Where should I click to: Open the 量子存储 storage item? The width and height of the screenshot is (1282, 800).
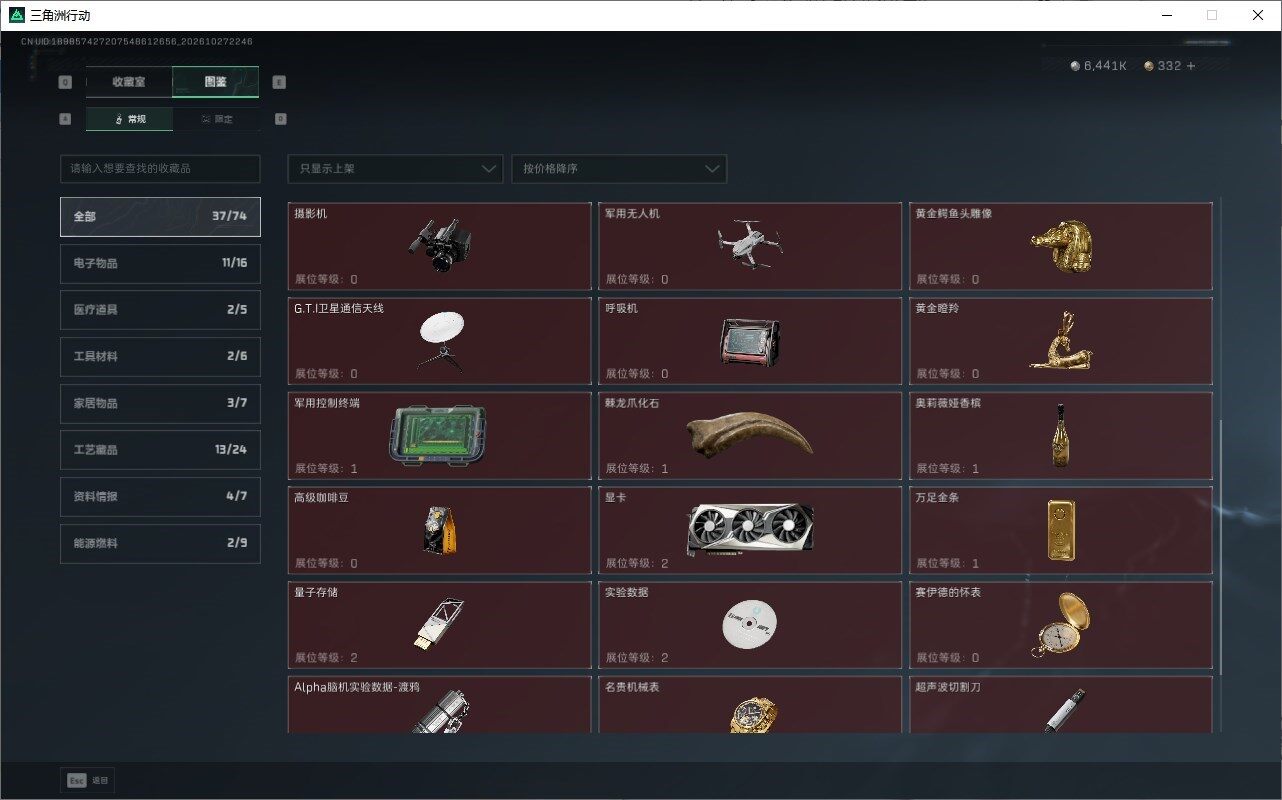tap(440, 625)
